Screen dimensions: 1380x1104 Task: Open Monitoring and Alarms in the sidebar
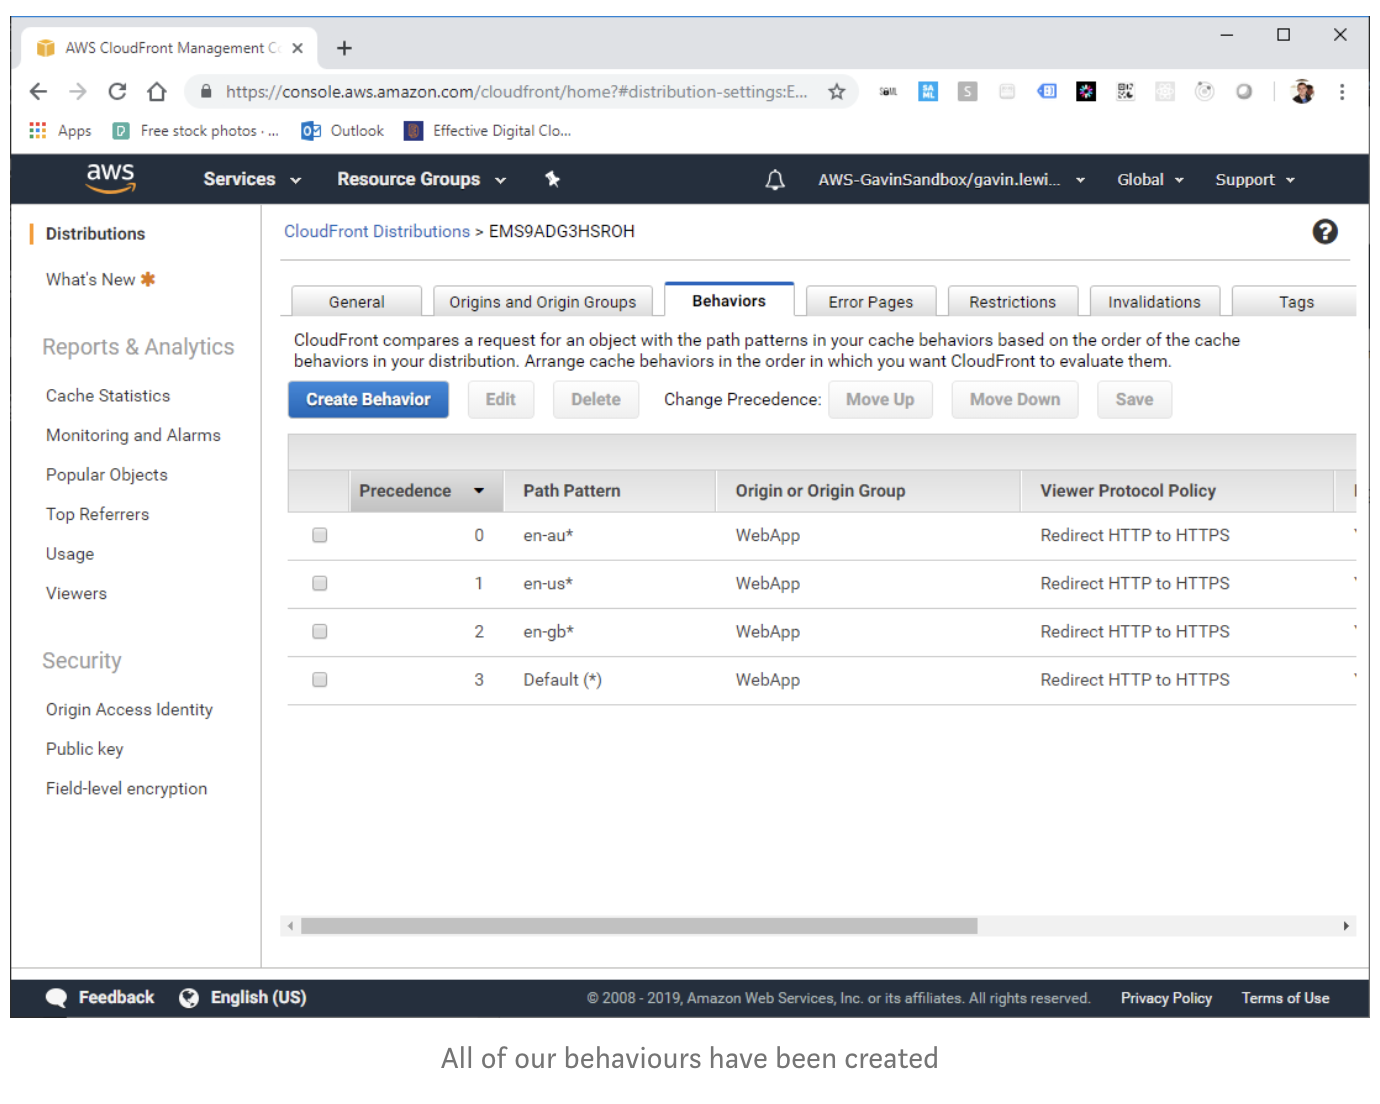(133, 435)
